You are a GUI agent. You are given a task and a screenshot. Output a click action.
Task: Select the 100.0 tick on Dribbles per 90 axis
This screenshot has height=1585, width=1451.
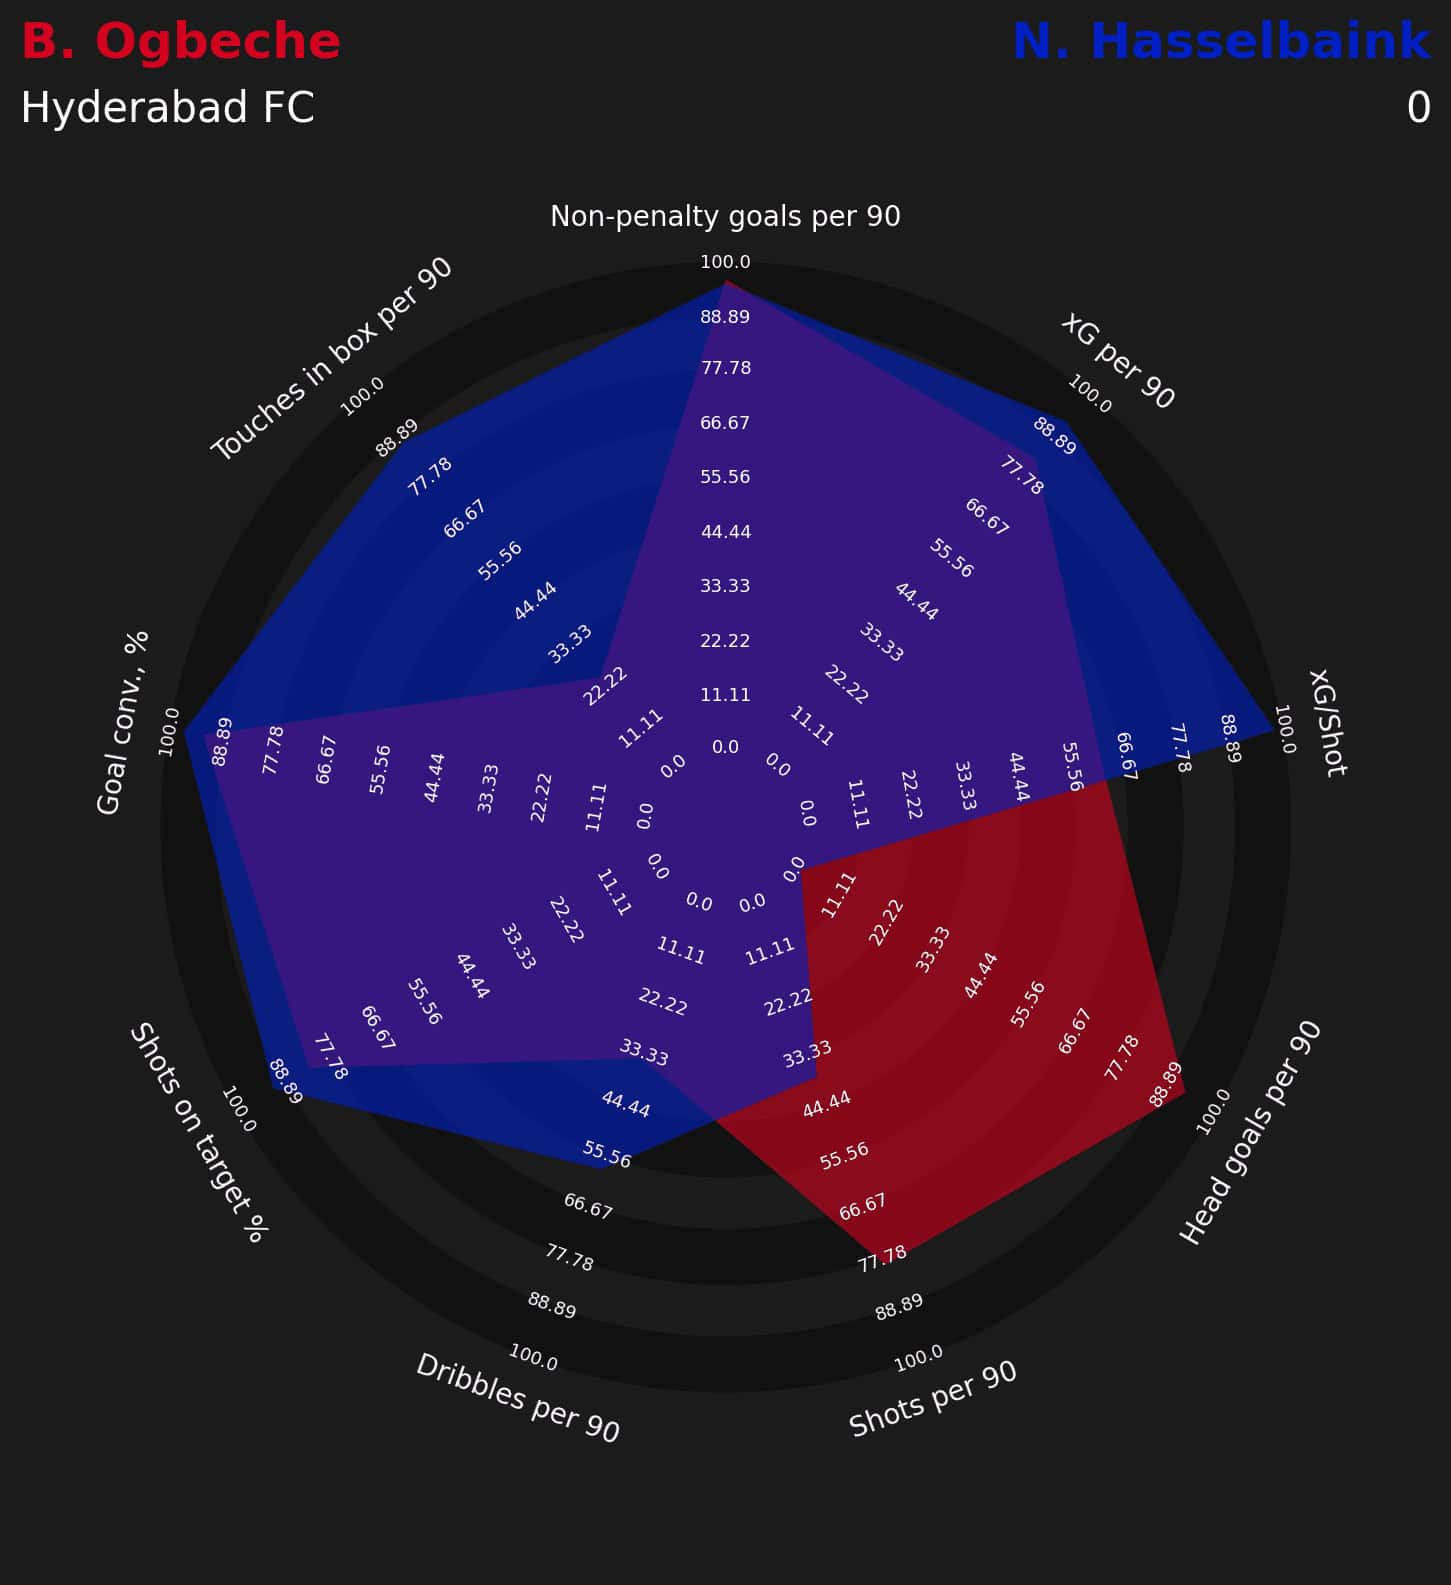(x=533, y=1357)
